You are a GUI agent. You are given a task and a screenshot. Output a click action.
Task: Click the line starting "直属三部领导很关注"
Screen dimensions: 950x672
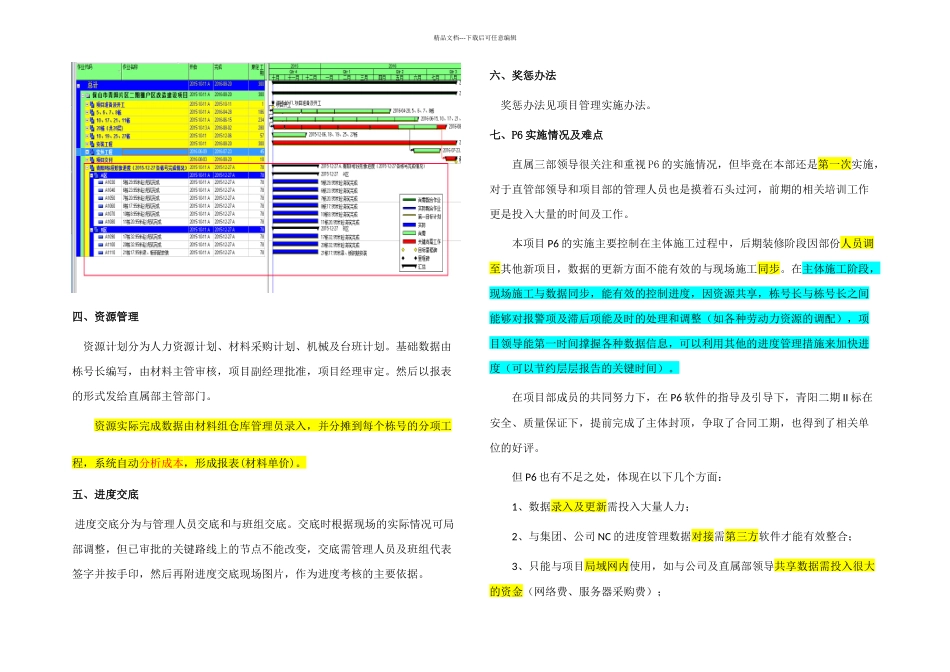pos(696,164)
